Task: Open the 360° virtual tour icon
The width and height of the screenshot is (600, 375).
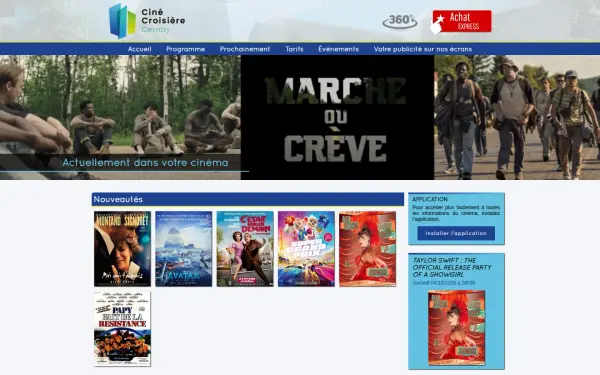Action: tap(400, 21)
